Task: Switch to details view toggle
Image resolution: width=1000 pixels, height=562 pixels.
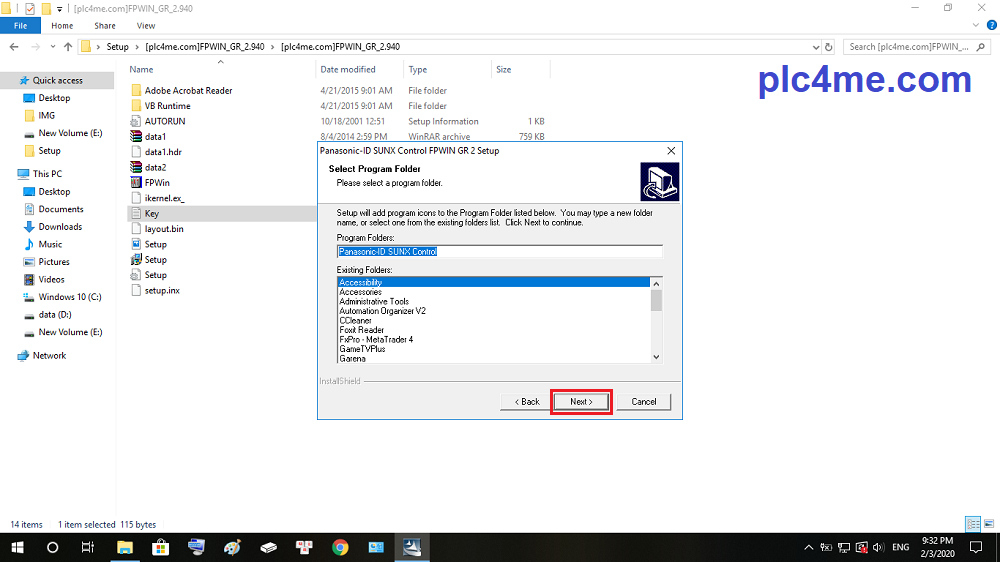Action: tap(972, 524)
